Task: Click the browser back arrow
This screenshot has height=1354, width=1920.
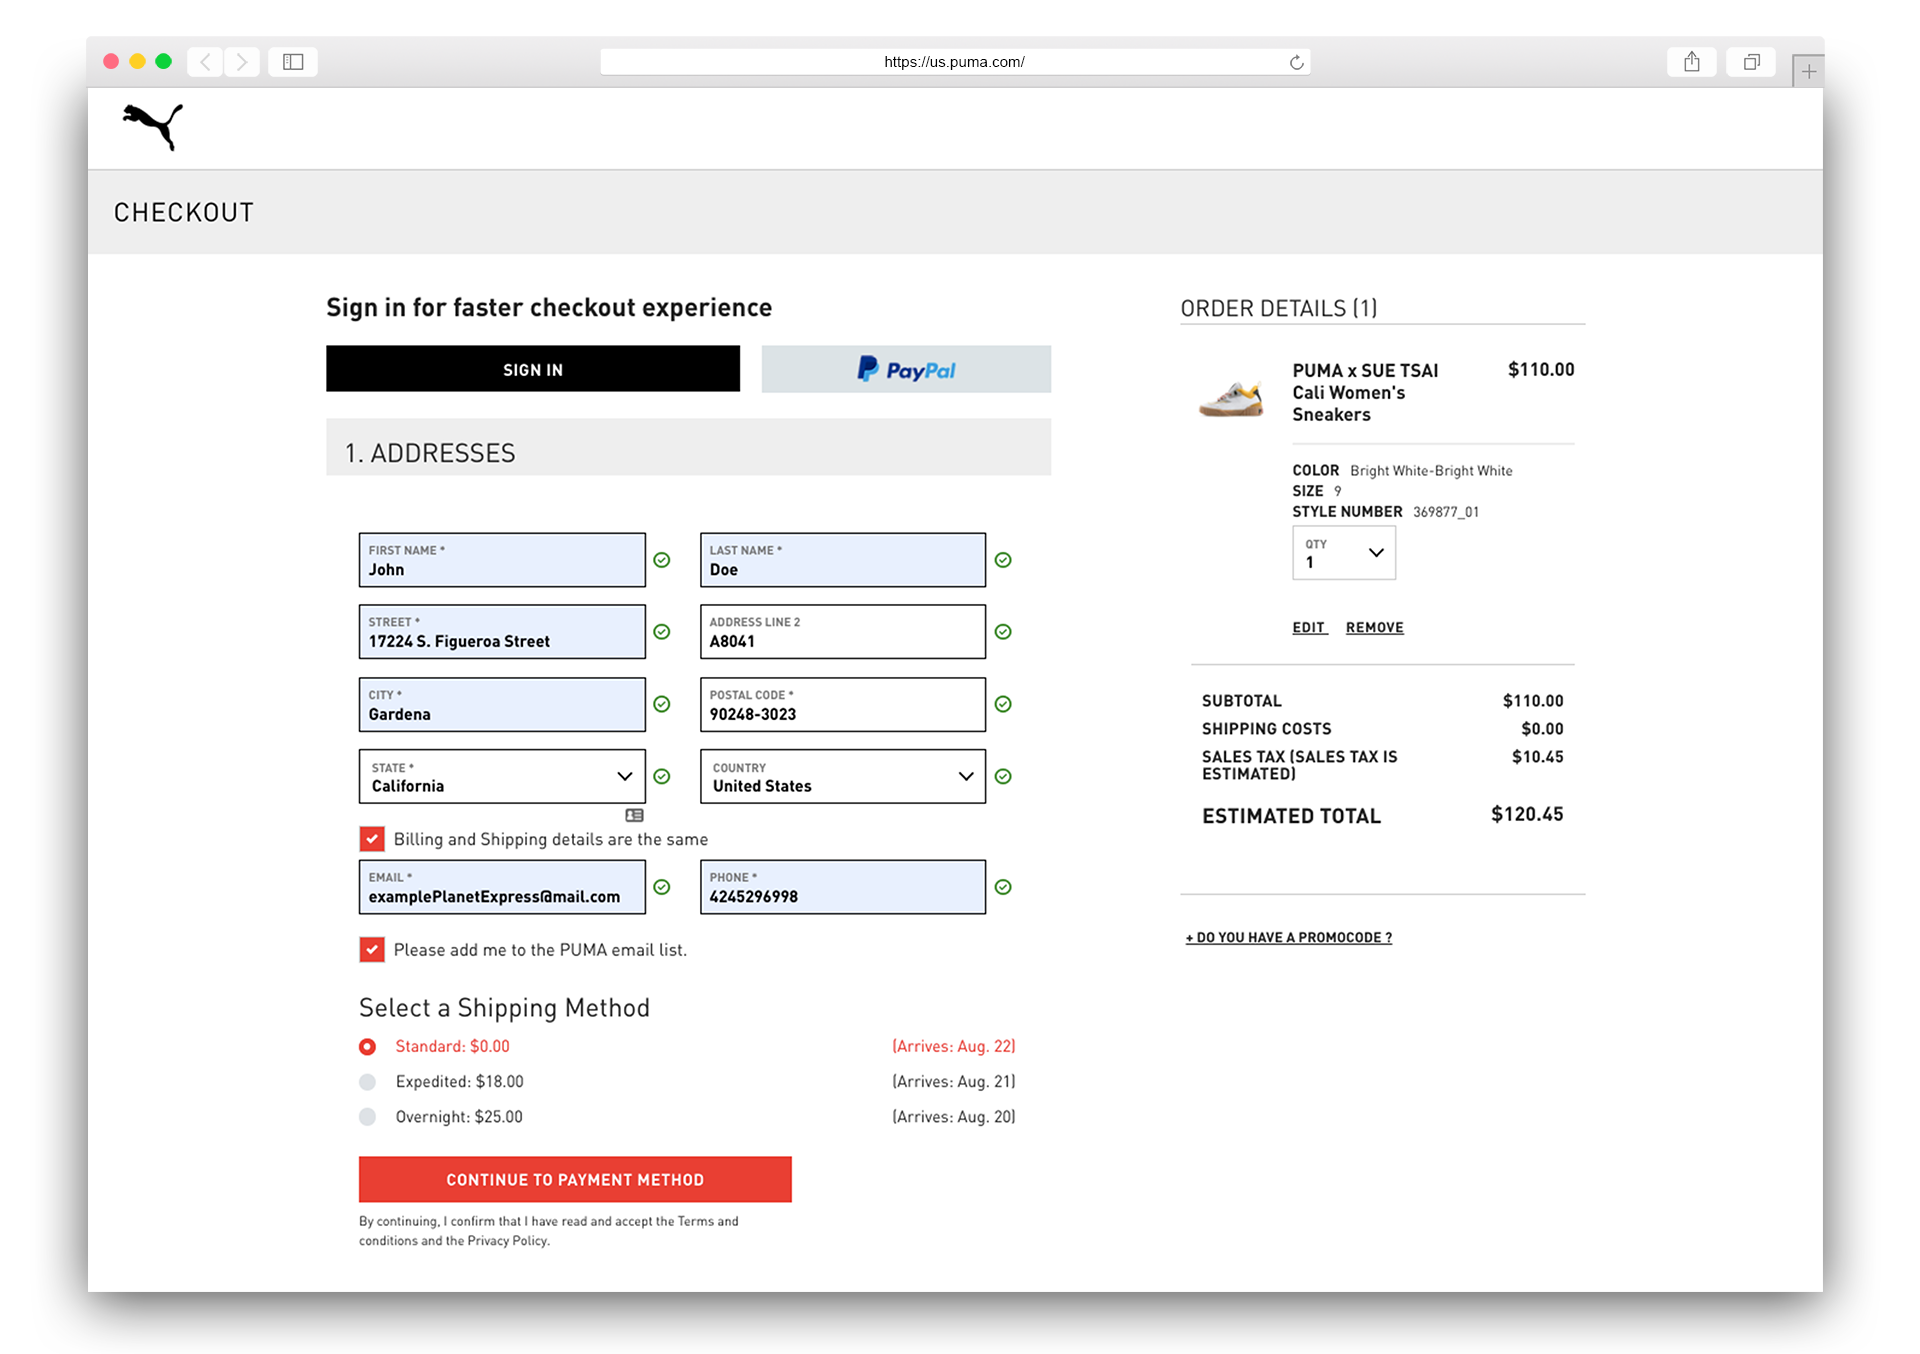Action: click(206, 62)
